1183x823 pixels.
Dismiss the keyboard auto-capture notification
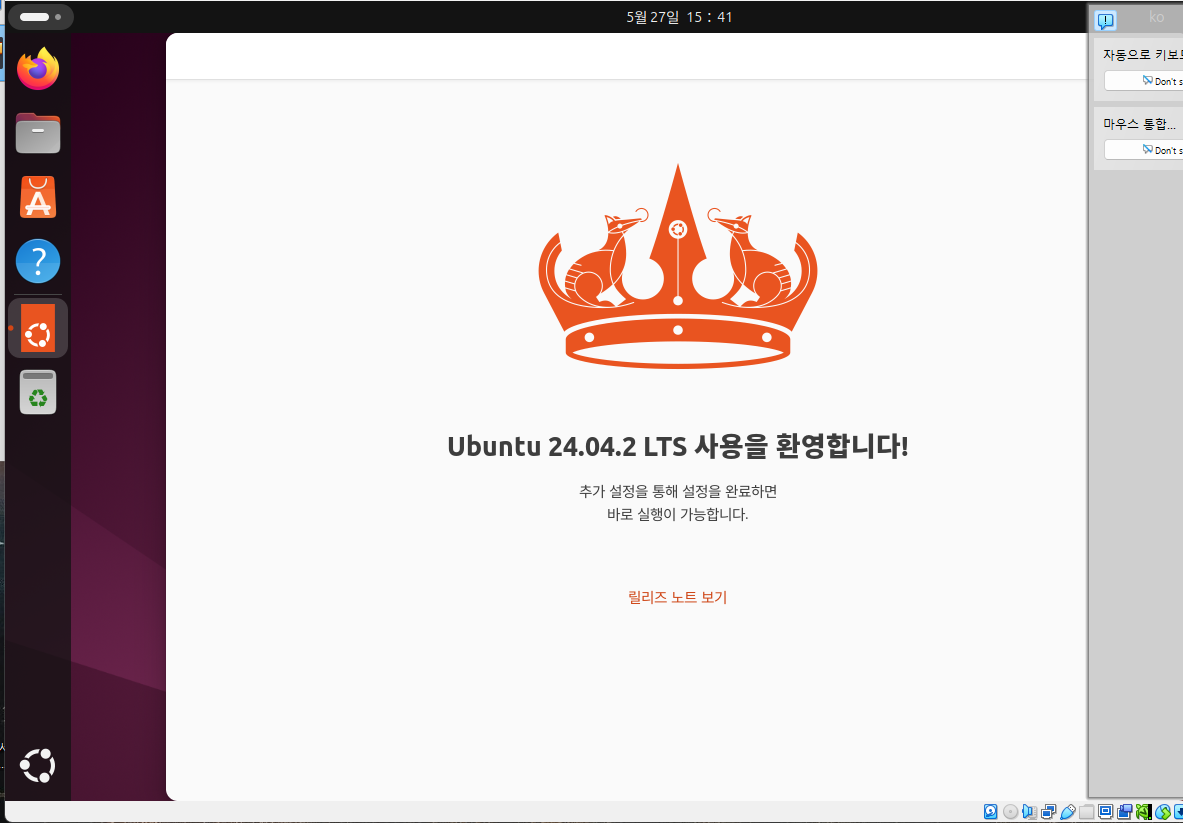[1143, 81]
